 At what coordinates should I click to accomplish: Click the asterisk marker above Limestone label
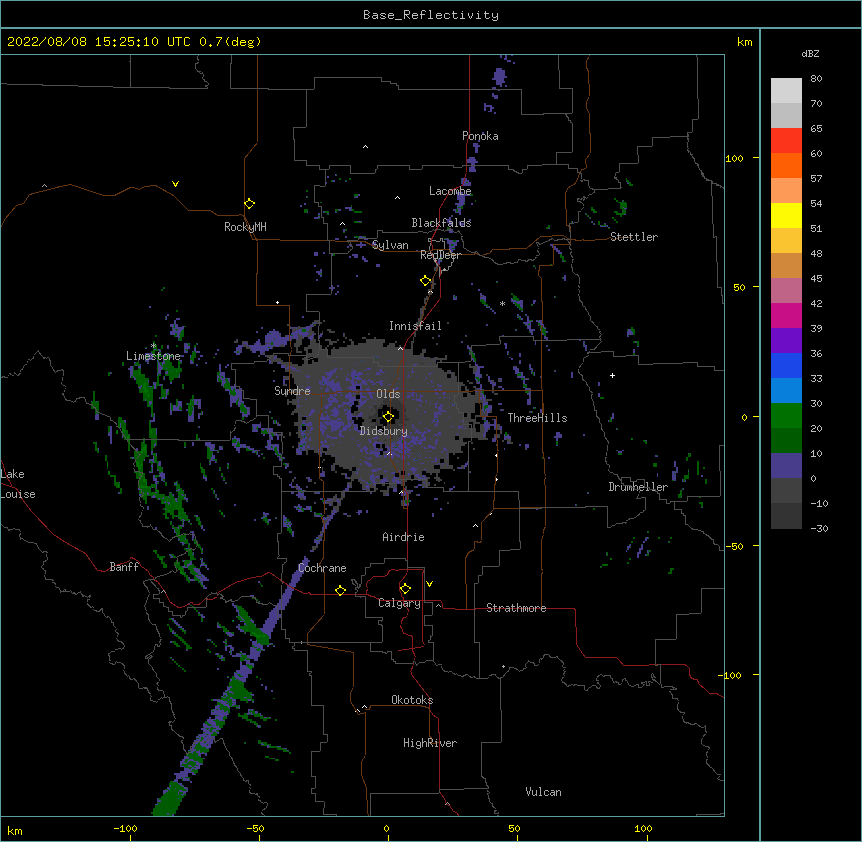point(153,346)
